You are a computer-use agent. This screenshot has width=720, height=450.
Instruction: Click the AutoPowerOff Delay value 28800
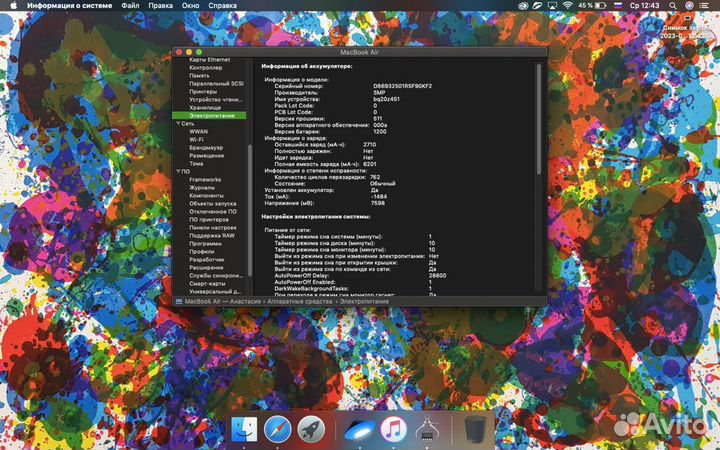437,276
